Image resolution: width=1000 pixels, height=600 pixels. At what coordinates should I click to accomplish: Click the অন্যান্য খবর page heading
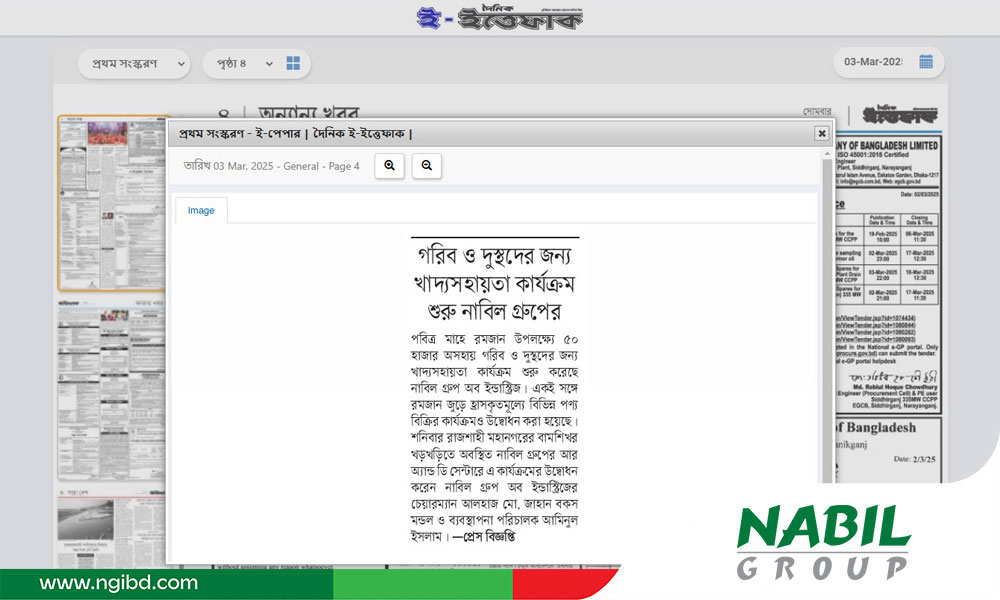tap(308, 114)
